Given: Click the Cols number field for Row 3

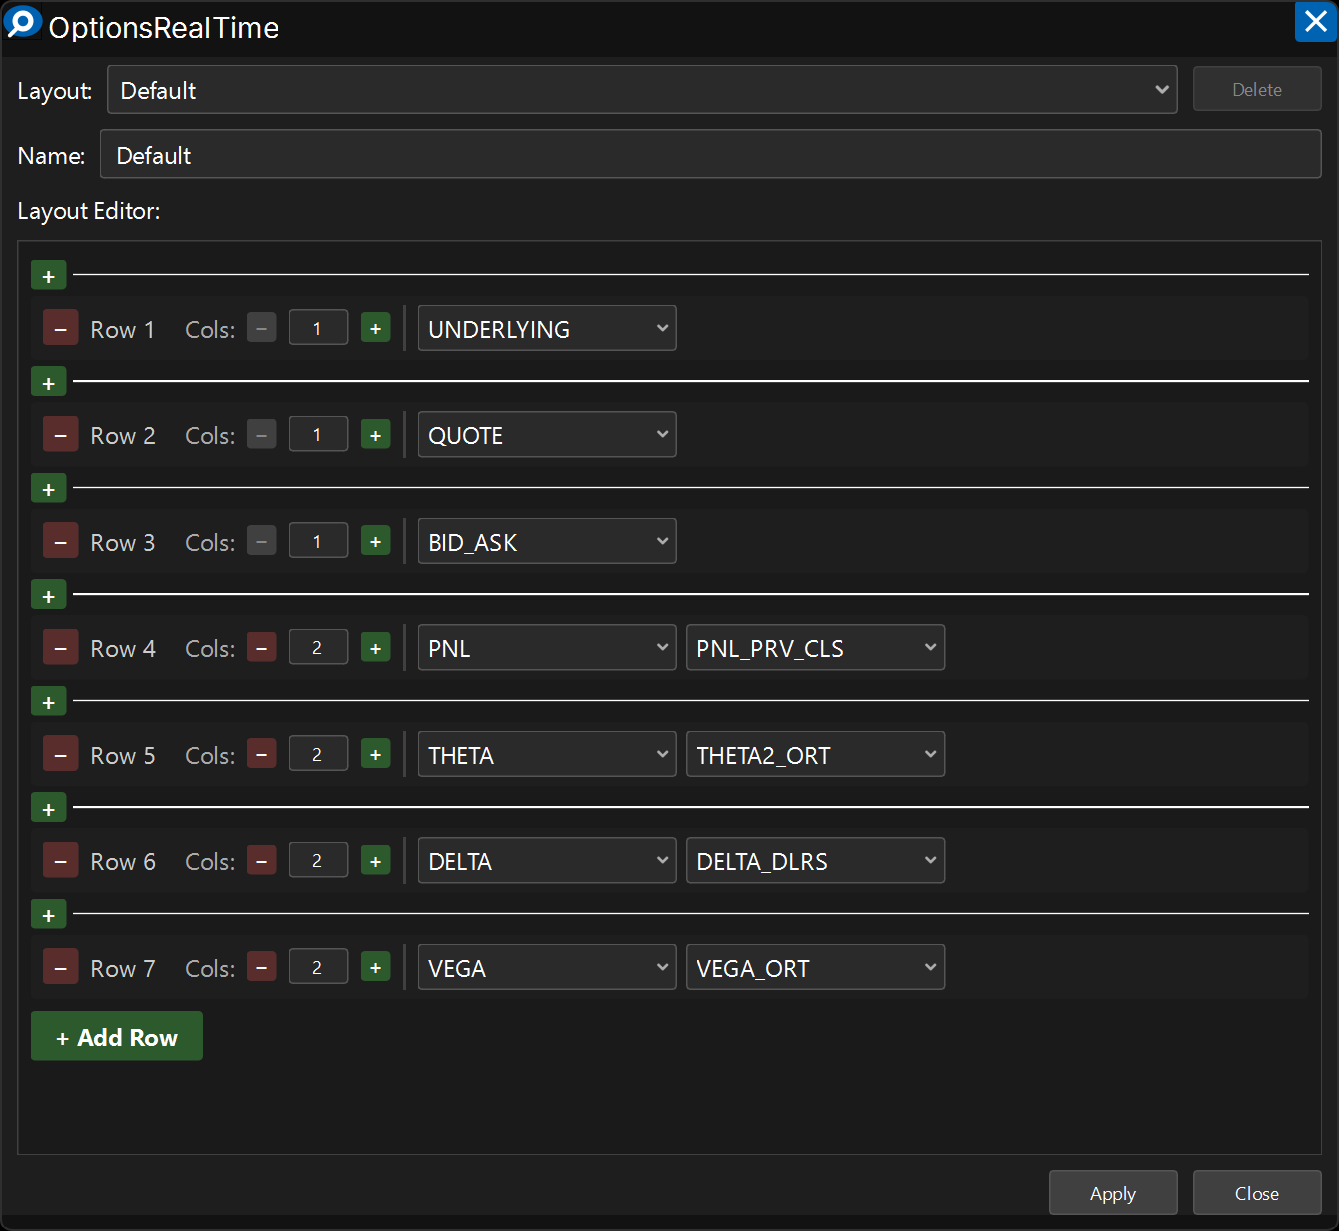Looking at the screenshot, I should (x=318, y=541).
